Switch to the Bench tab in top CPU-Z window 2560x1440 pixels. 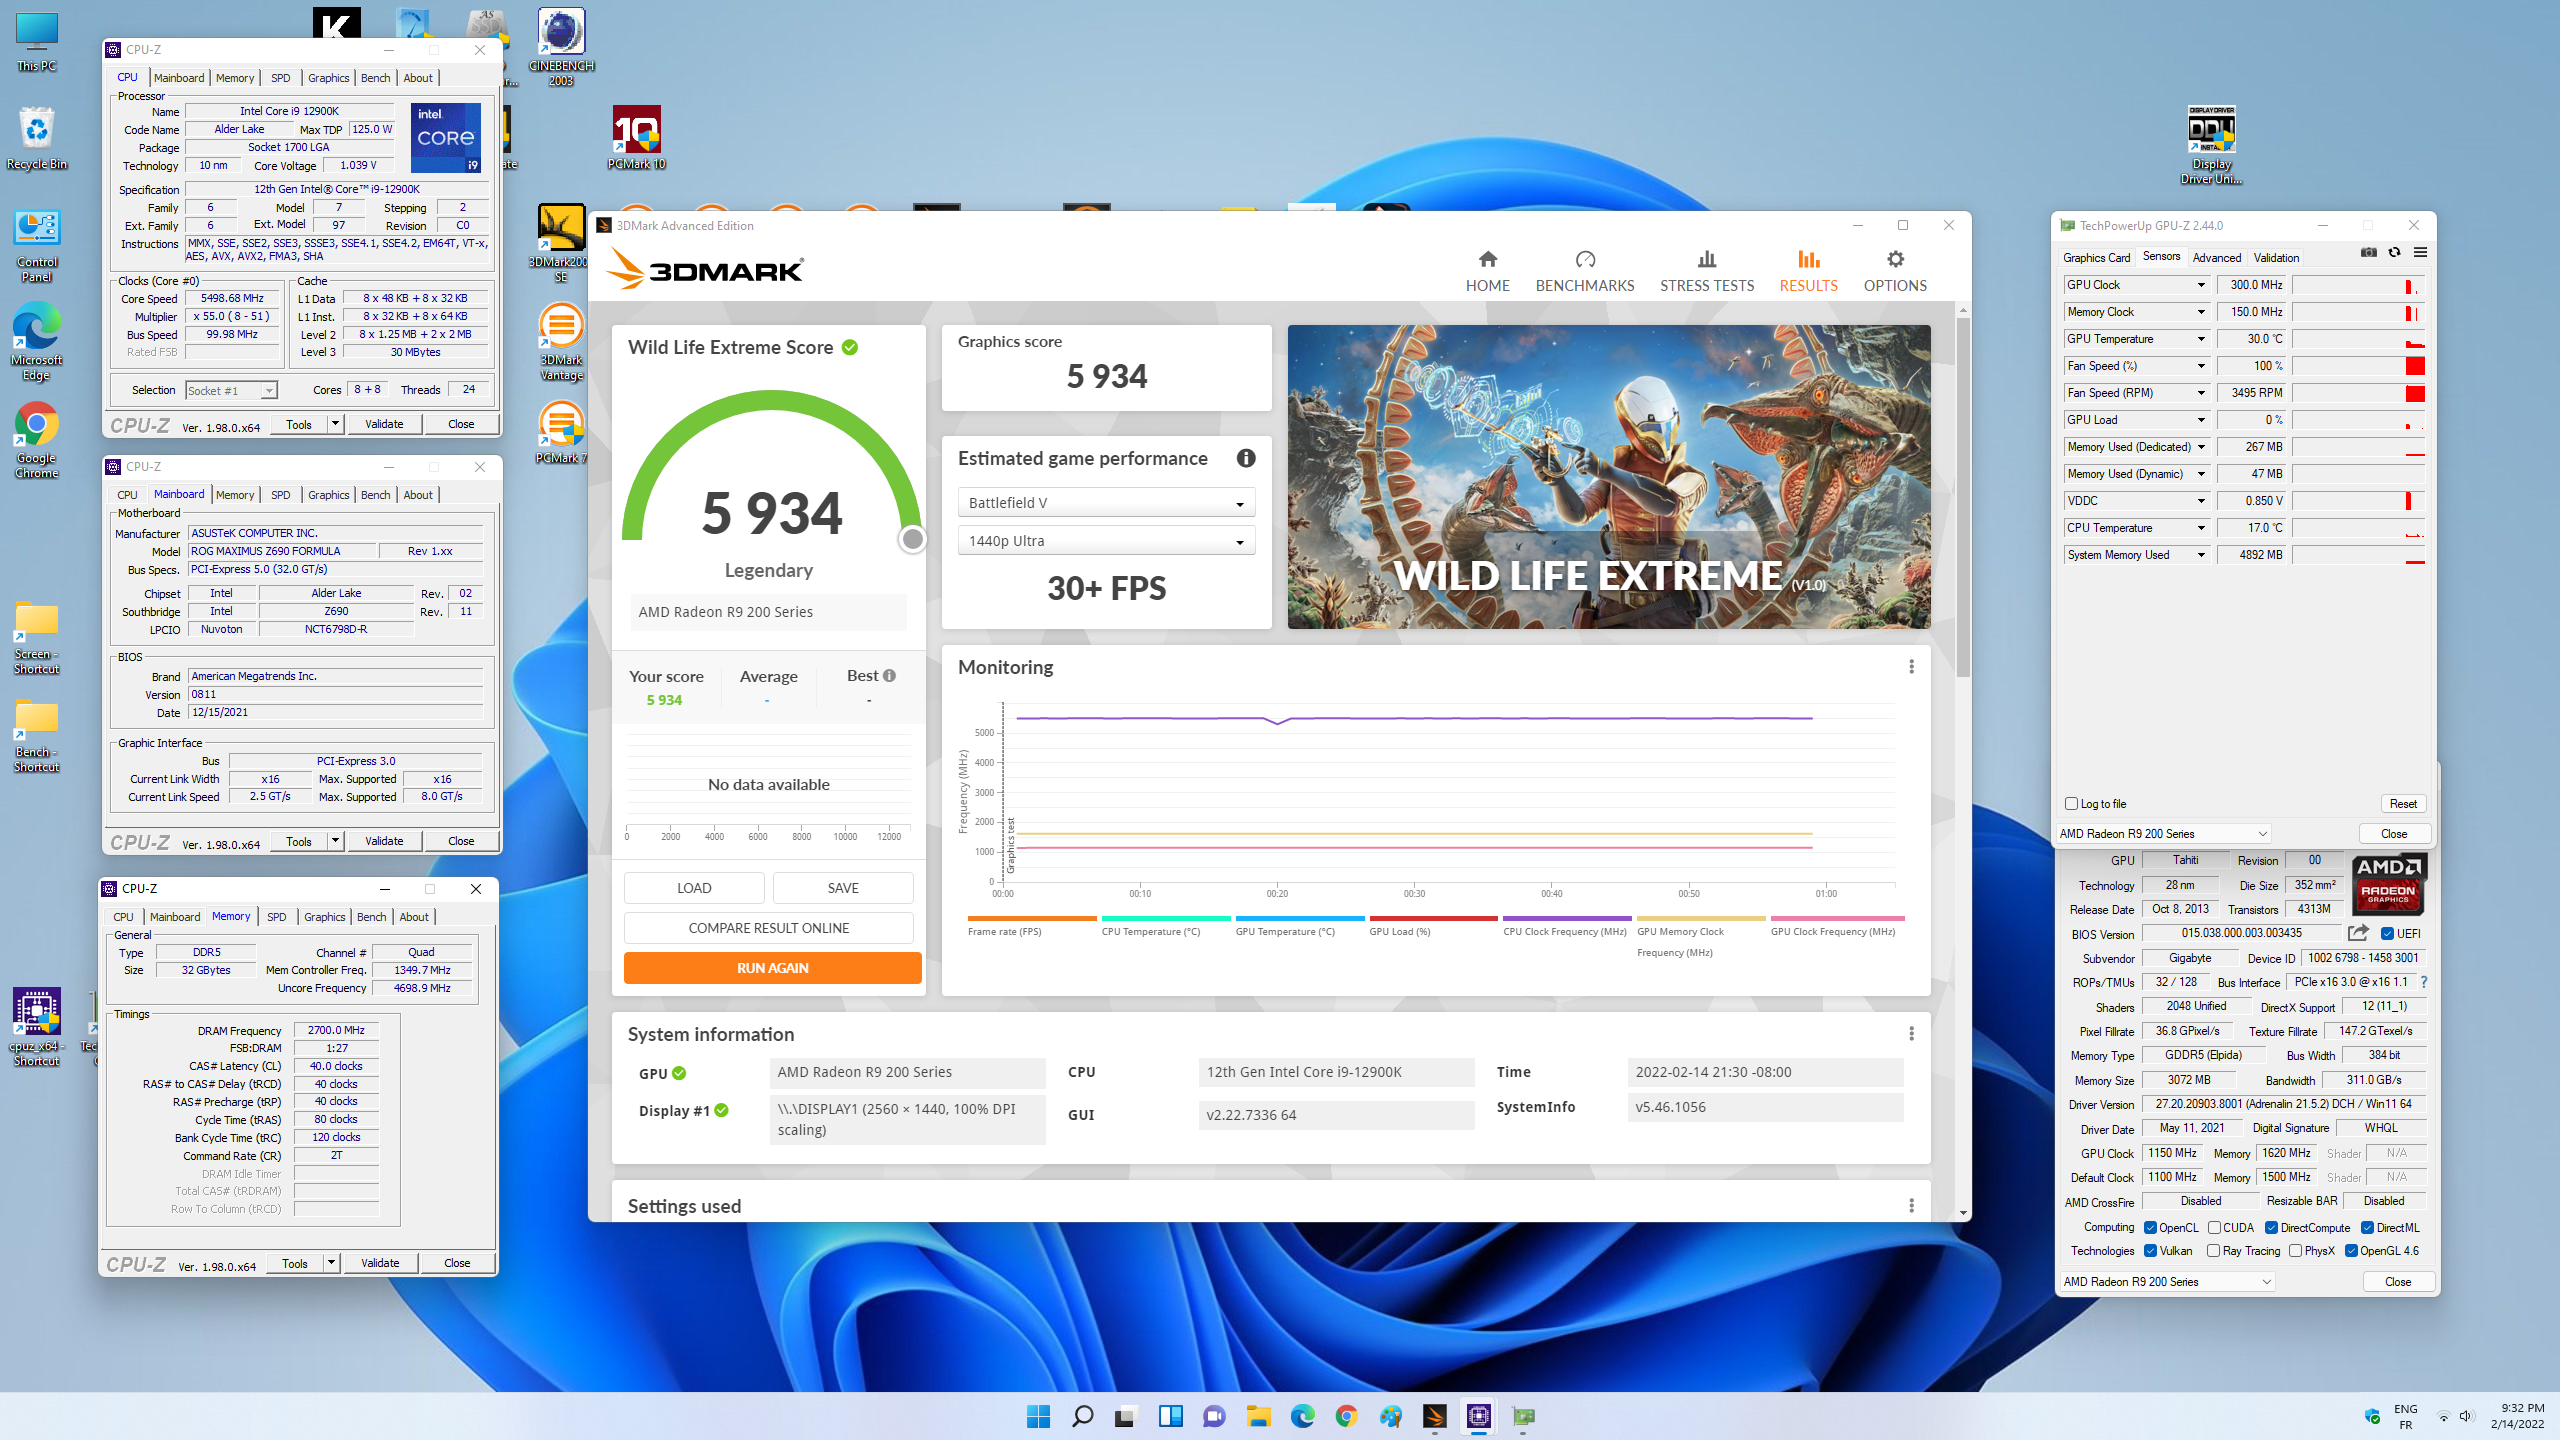pyautogui.click(x=375, y=78)
